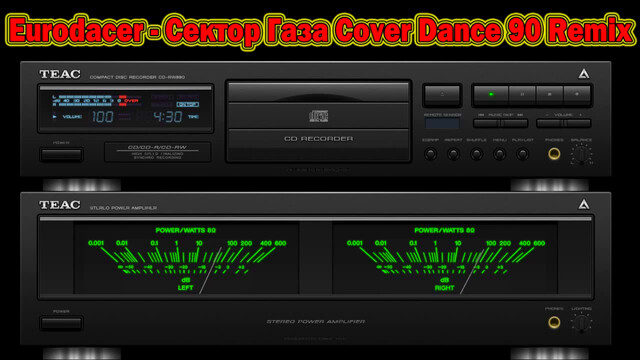
Task: Adjust the Balance dial on CD recorder
Action: pyautogui.click(x=582, y=154)
